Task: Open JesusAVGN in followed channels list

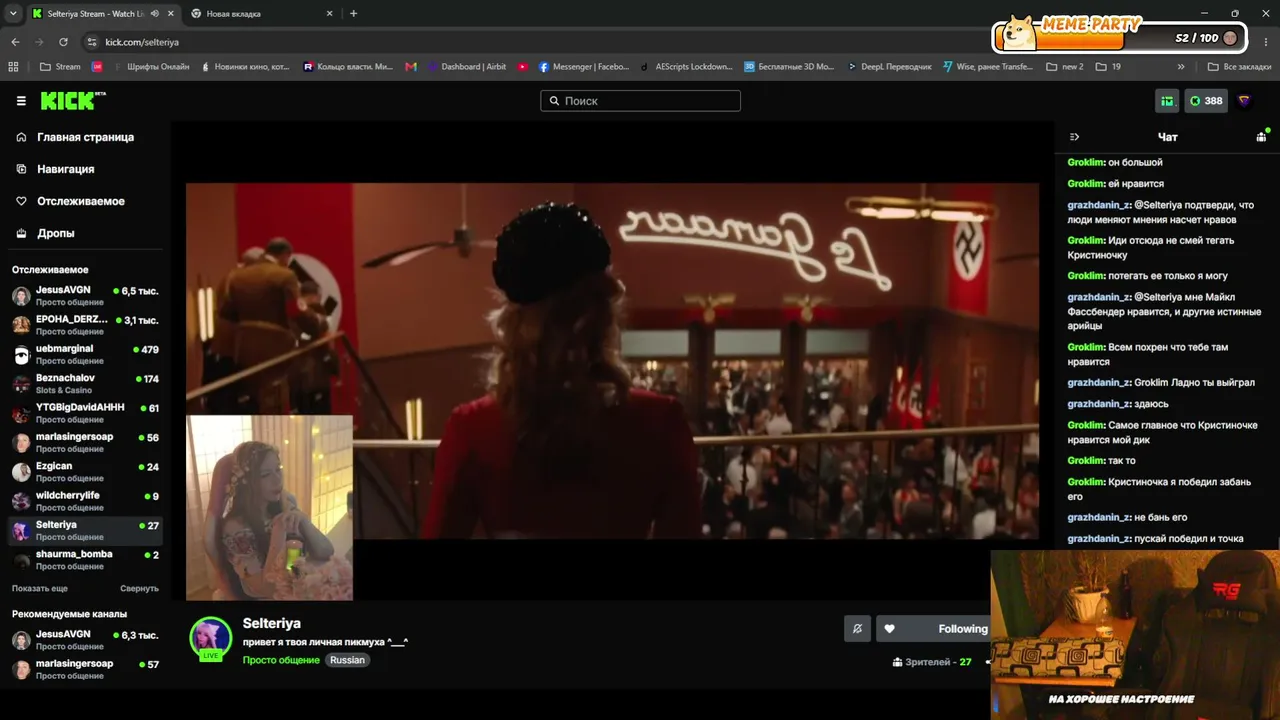Action: (x=85, y=296)
